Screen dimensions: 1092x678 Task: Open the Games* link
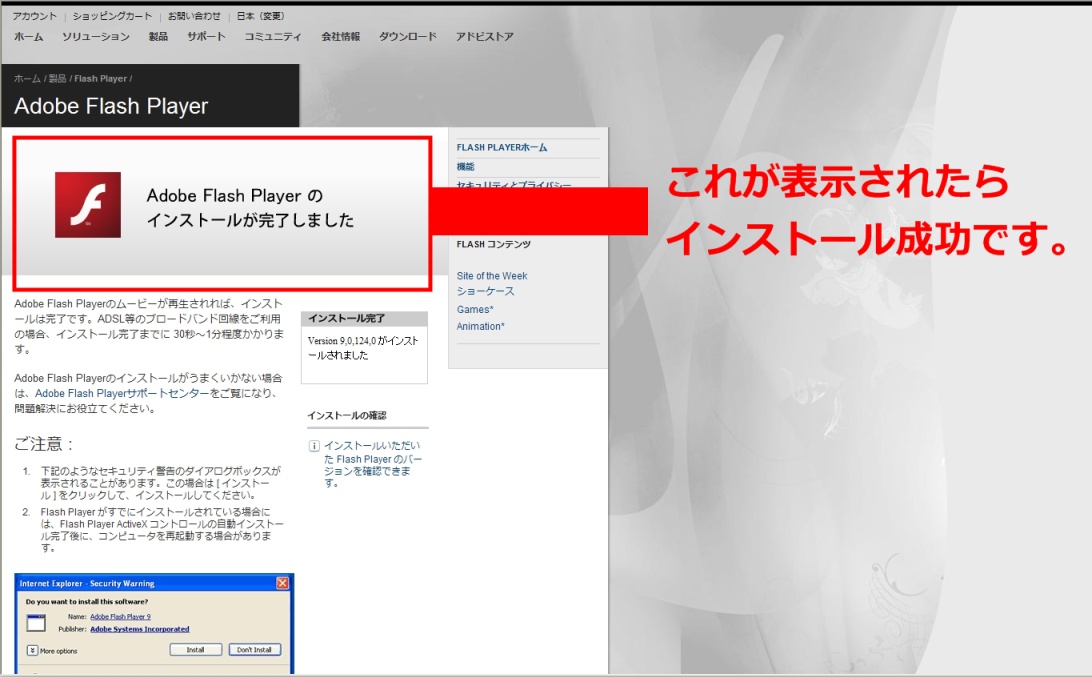tap(475, 310)
